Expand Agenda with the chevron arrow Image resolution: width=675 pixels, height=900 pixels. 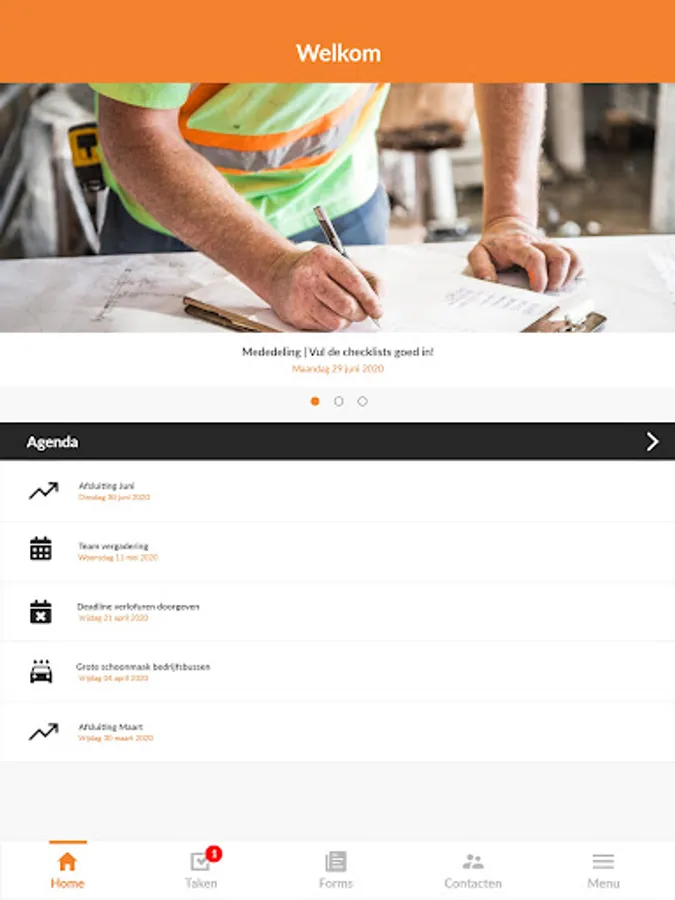[x=652, y=441]
